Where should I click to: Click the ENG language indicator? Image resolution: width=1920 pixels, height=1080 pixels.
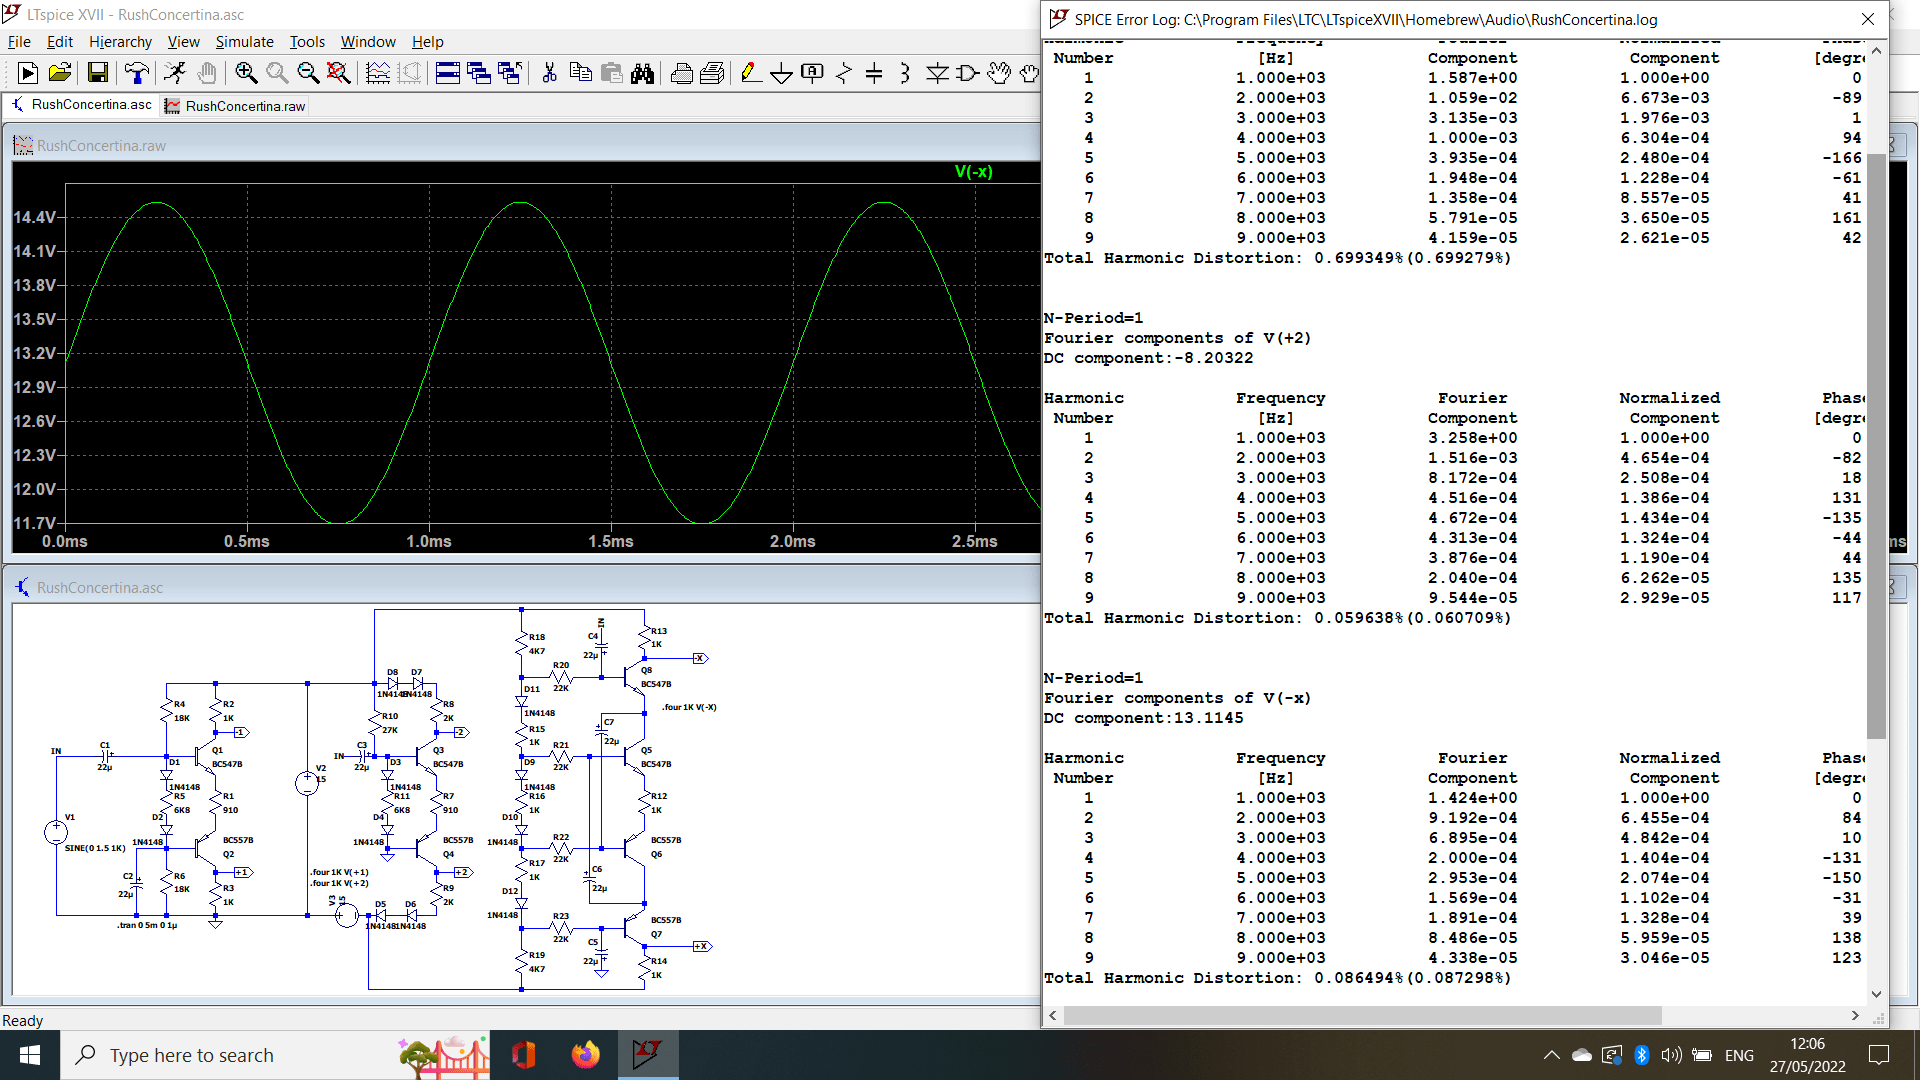coord(1739,1055)
